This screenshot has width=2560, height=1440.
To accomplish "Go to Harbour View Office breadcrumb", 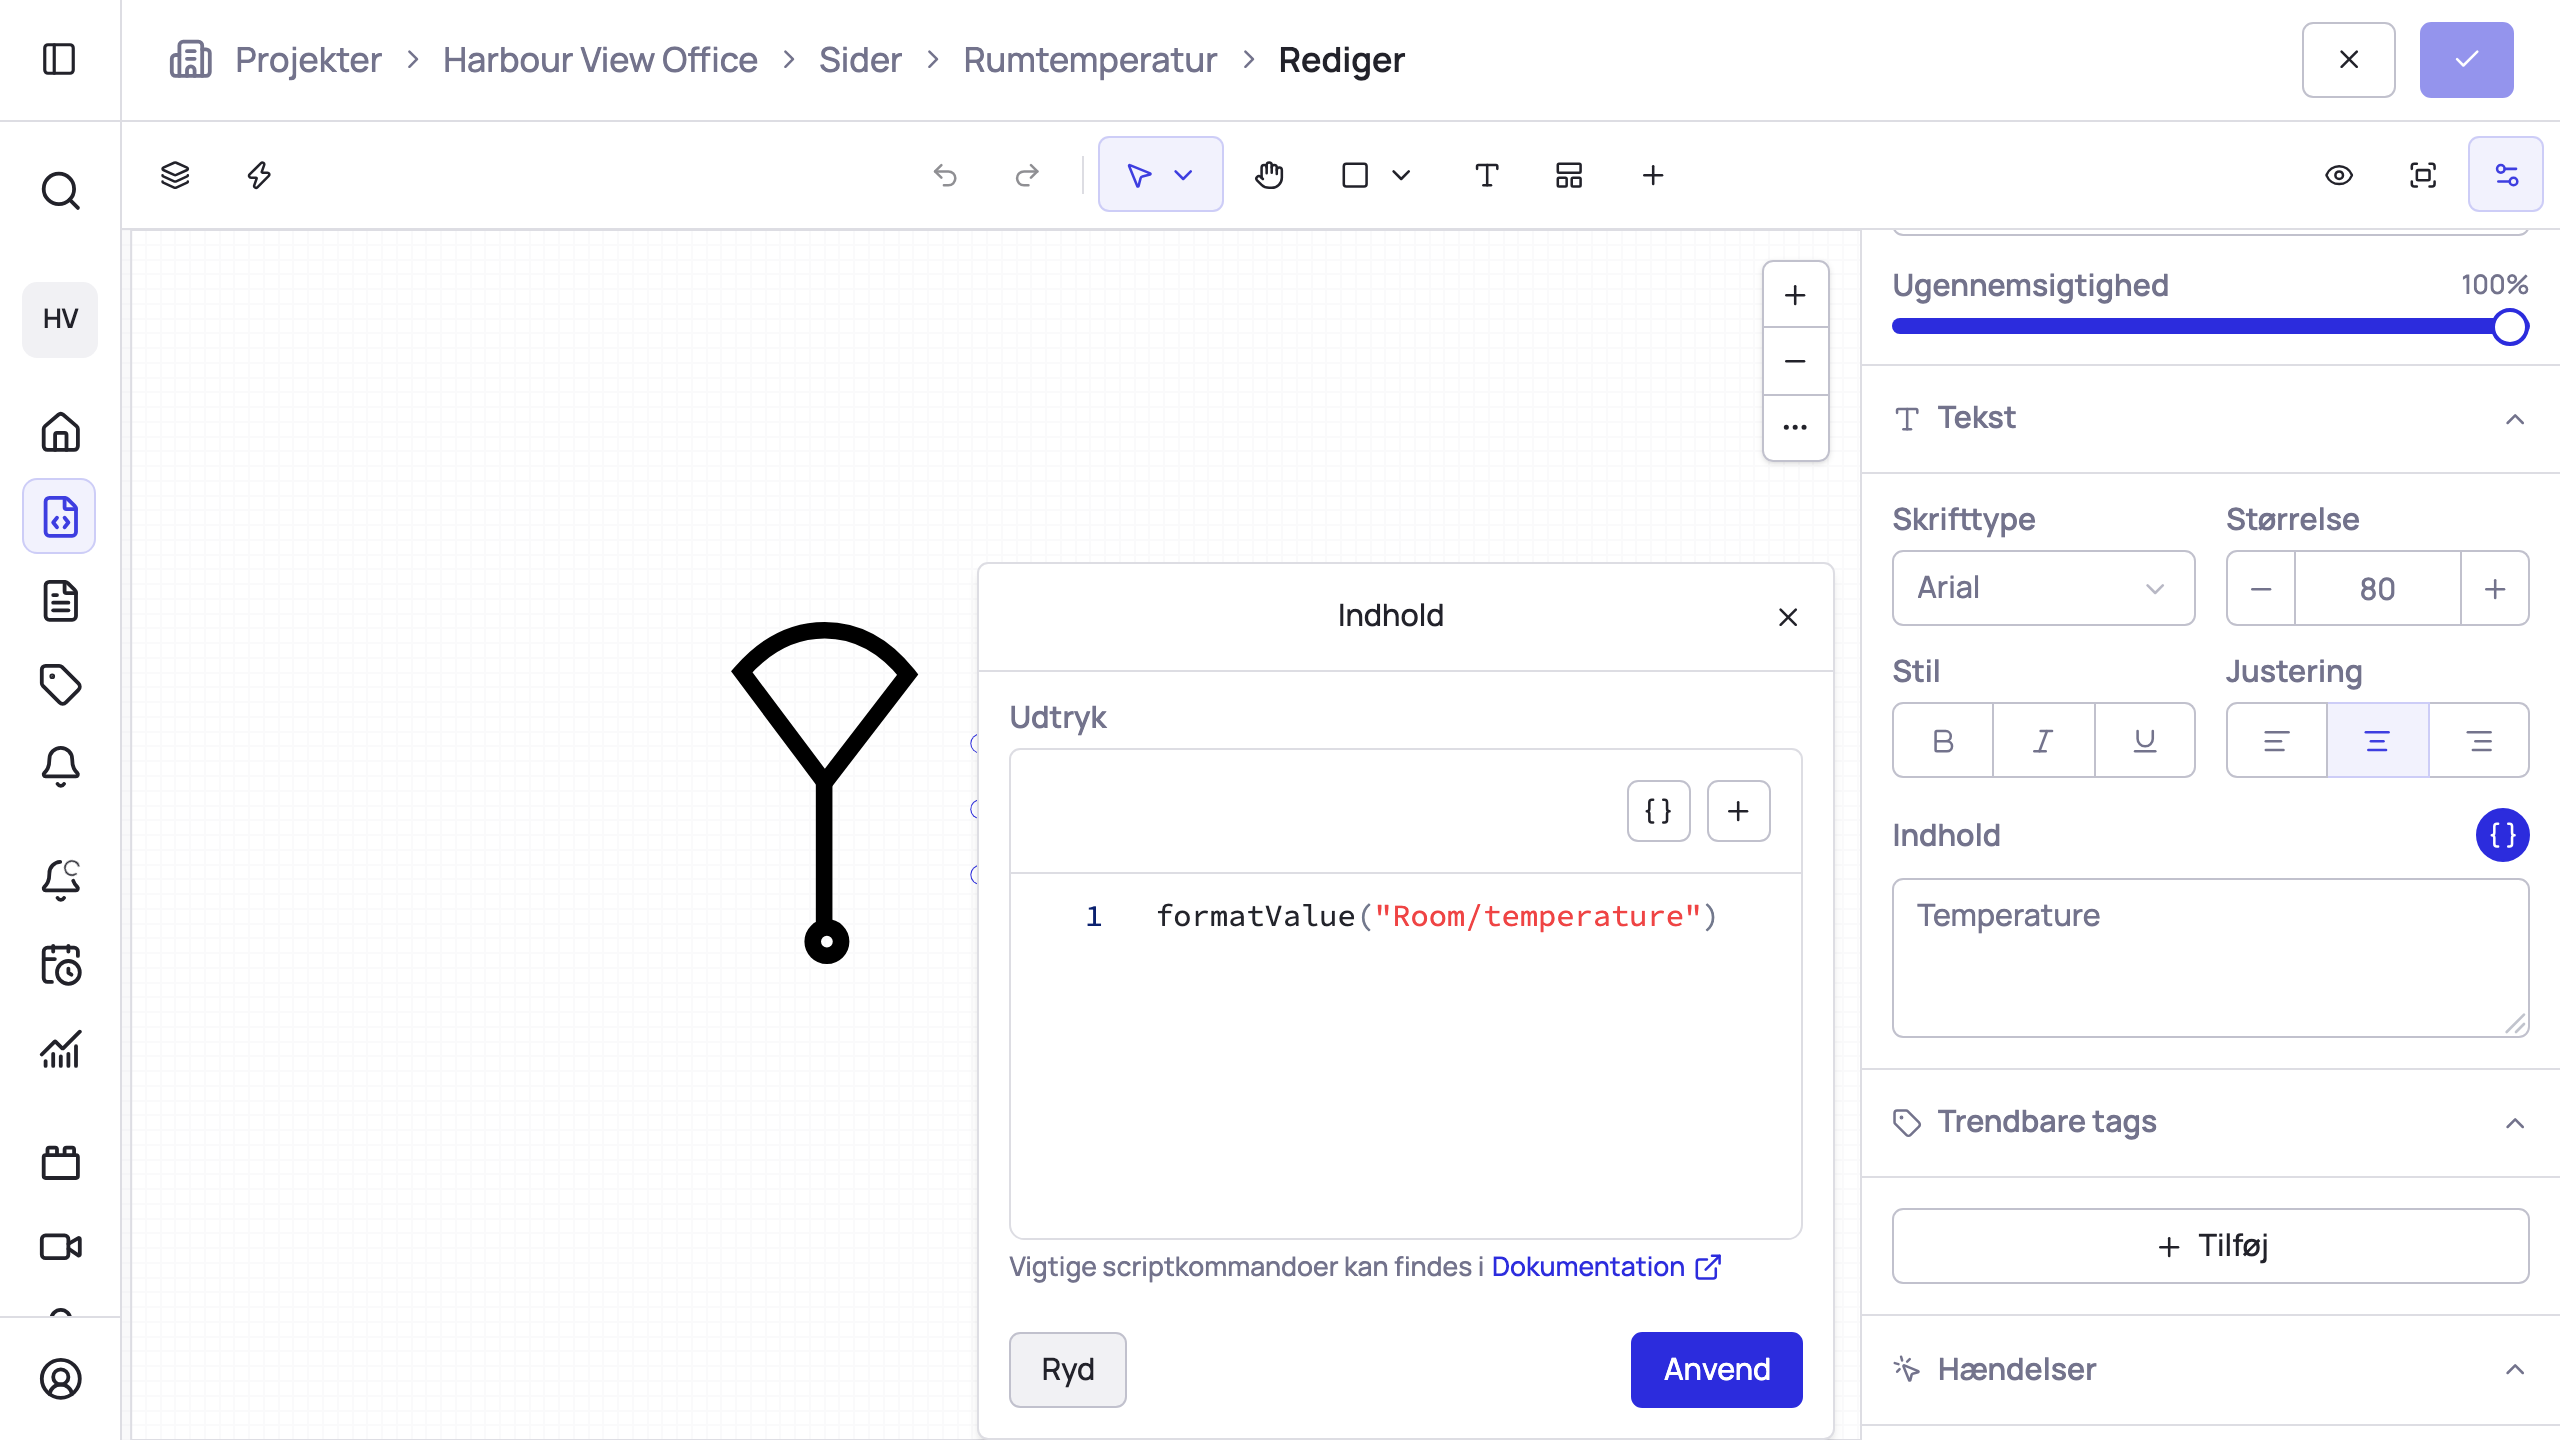I will (x=600, y=60).
